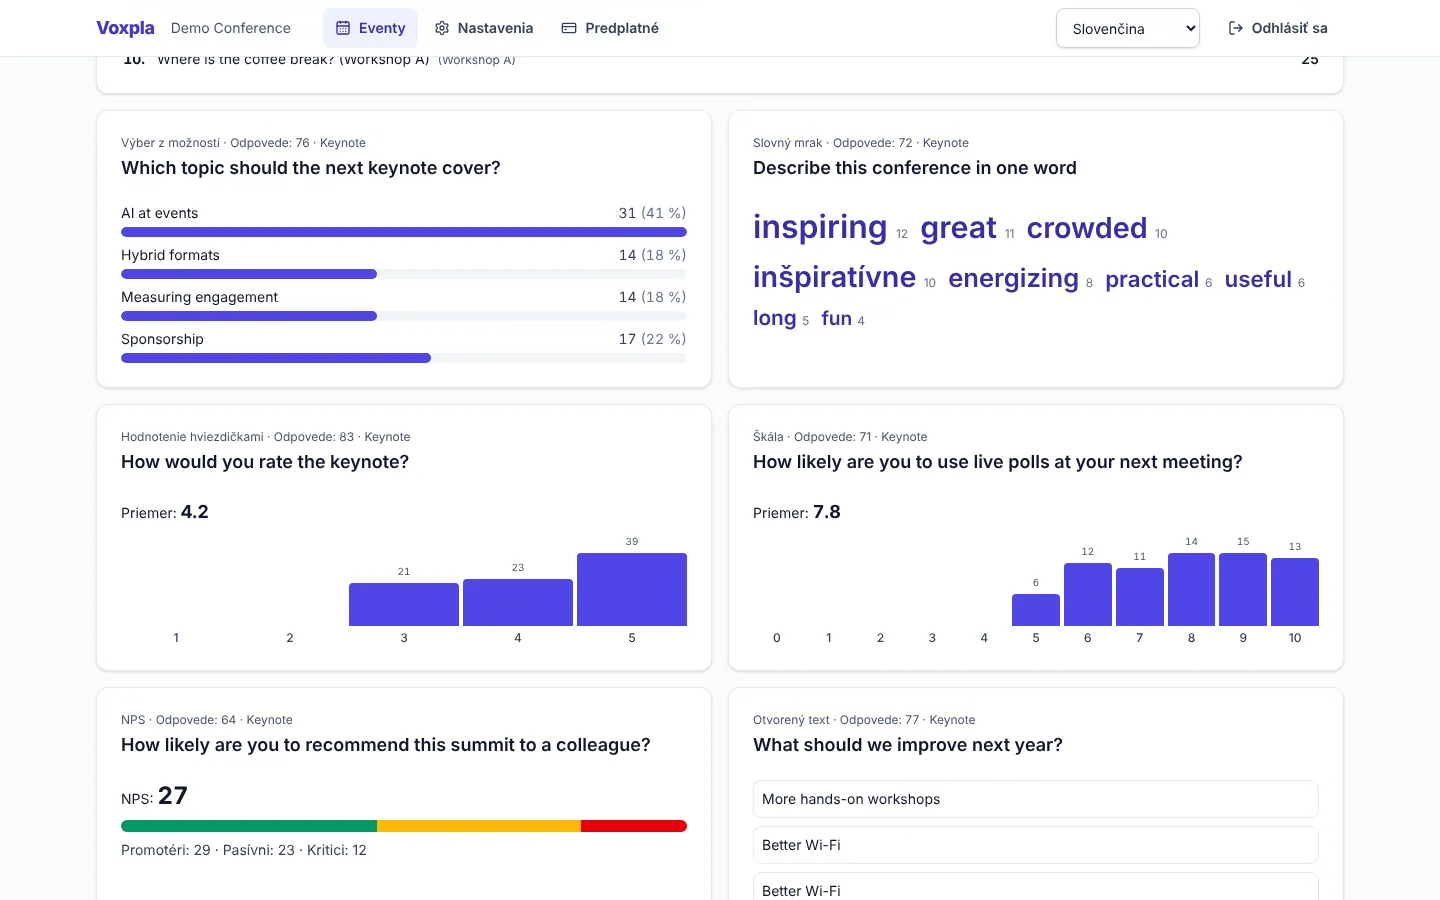Image resolution: width=1440 pixels, height=900 pixels.
Task: Click the Voxpla logo
Action: coord(125,28)
